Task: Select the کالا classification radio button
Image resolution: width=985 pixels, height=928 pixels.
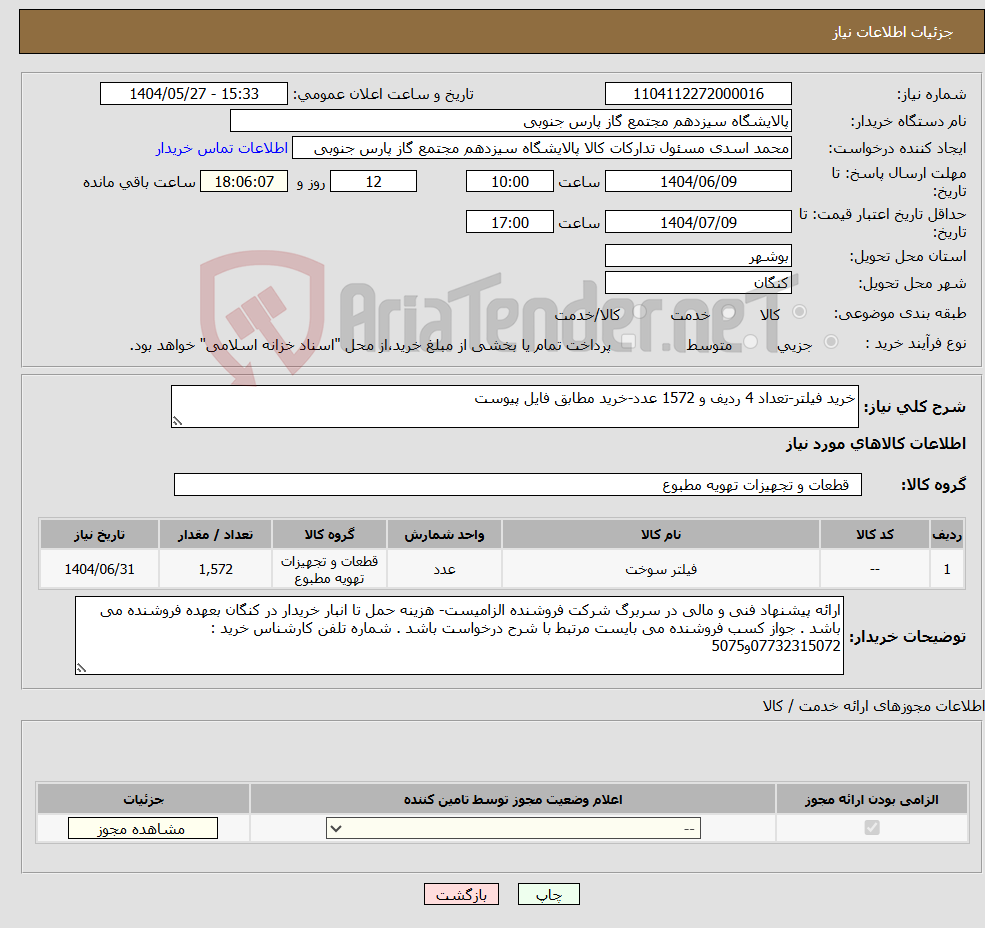Action: 798,312
